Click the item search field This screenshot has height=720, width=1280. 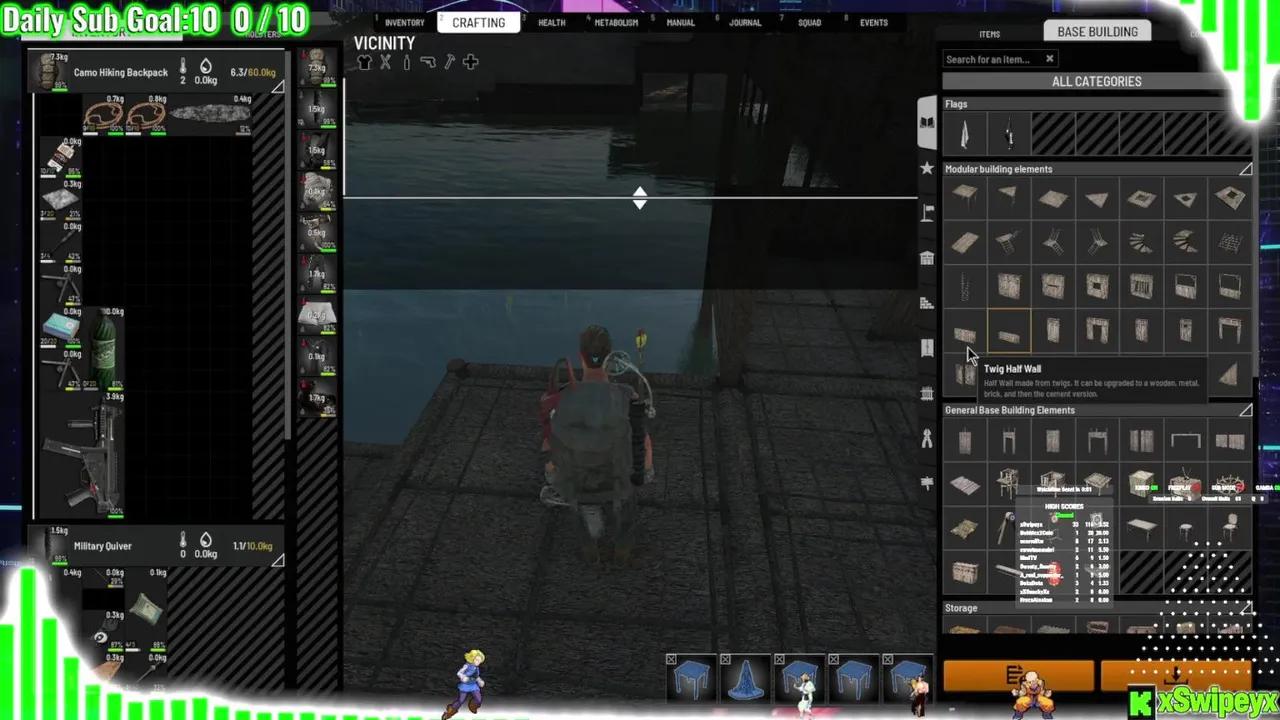tap(993, 59)
